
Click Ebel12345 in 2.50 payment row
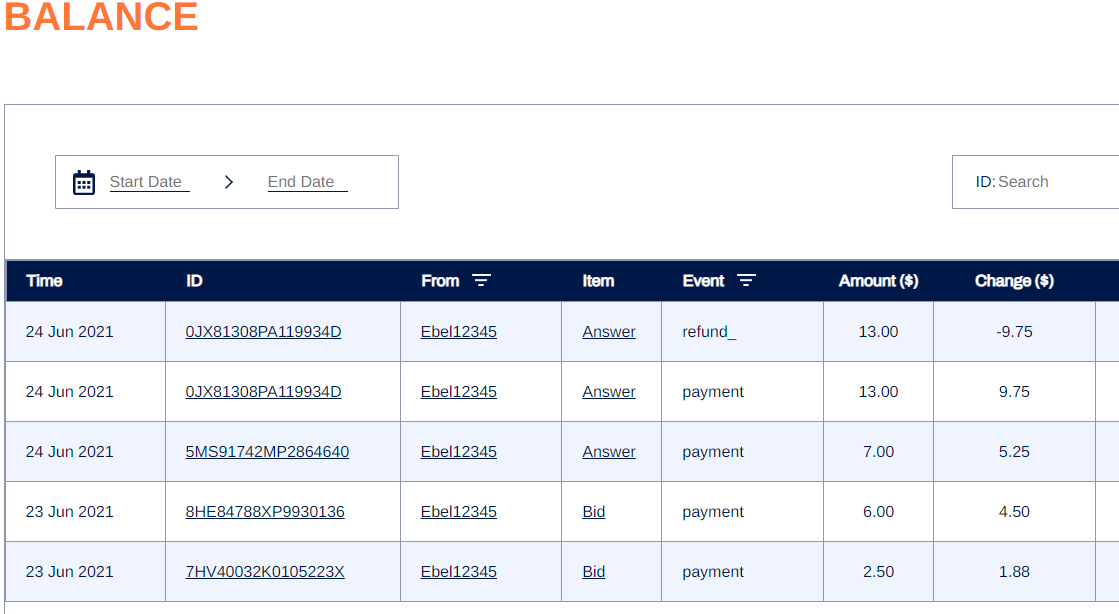pos(458,572)
